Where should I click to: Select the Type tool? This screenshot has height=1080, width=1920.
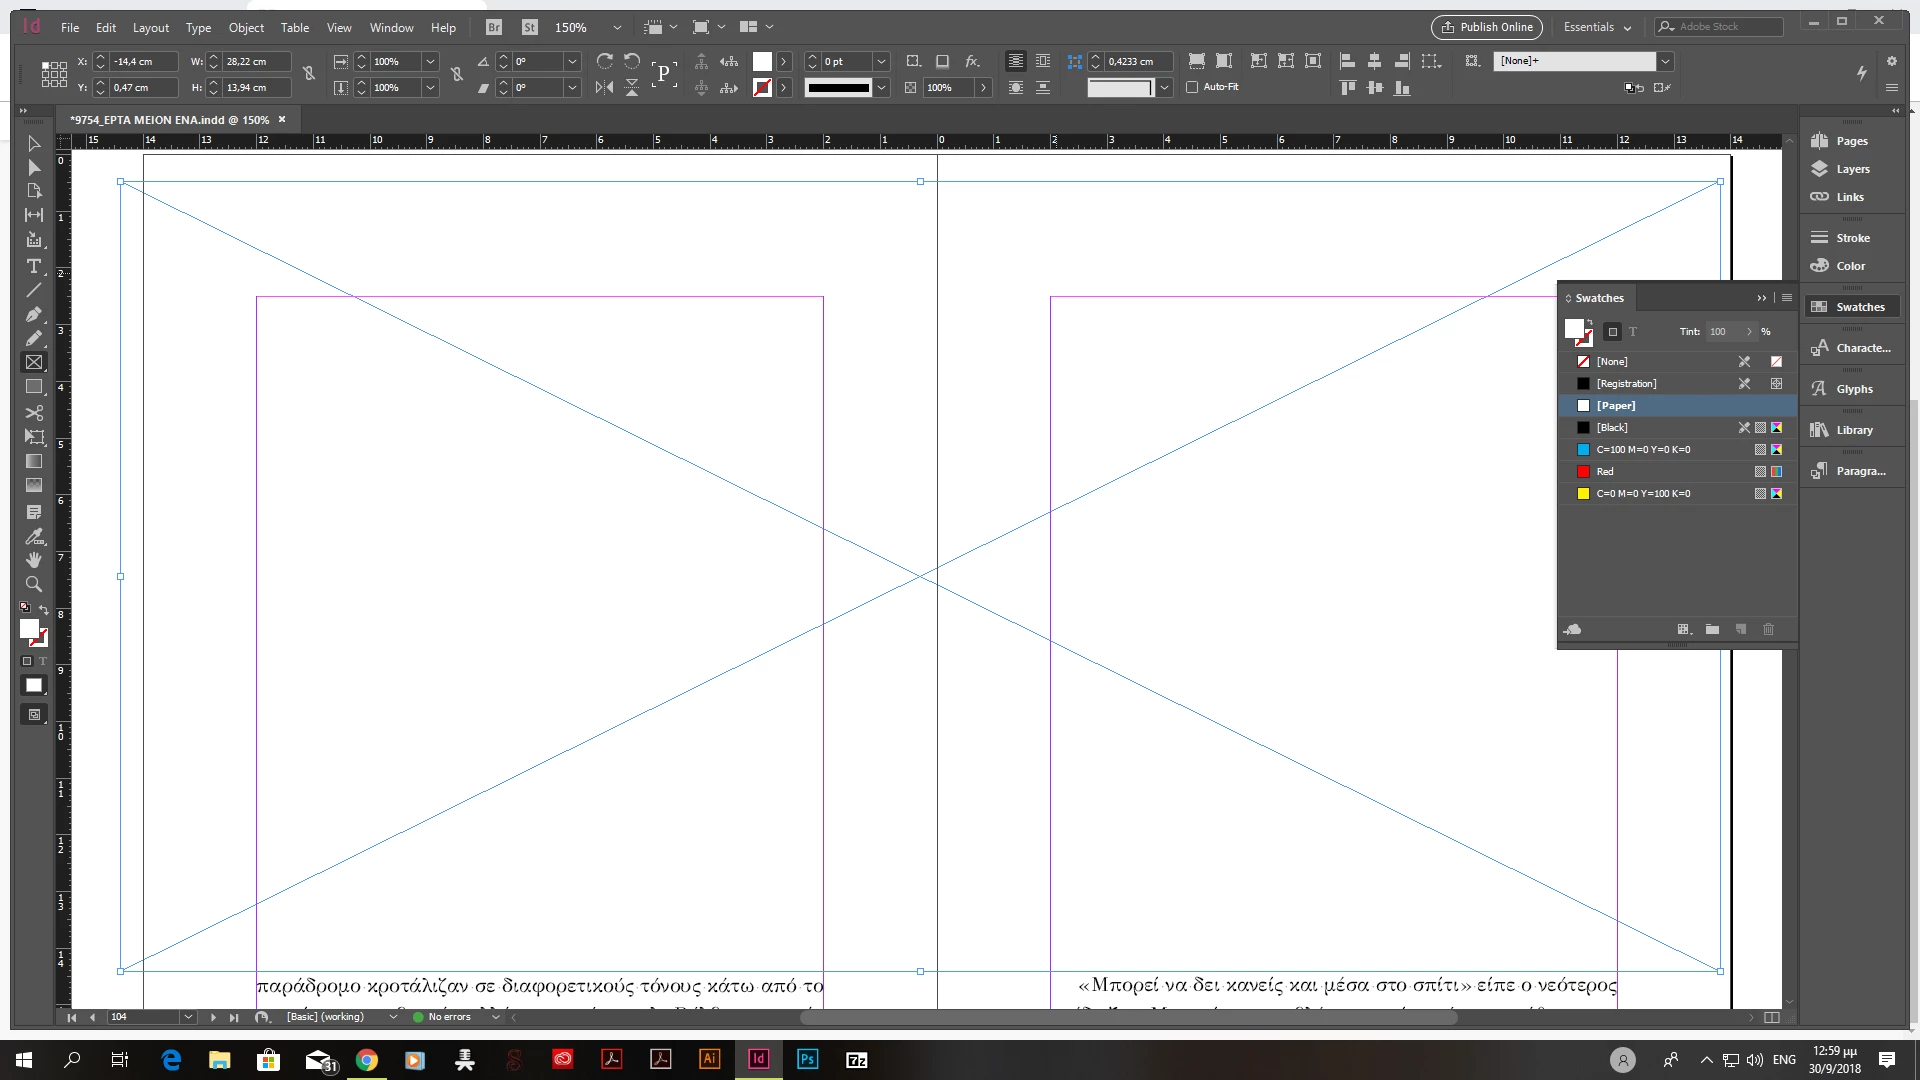tap(34, 266)
